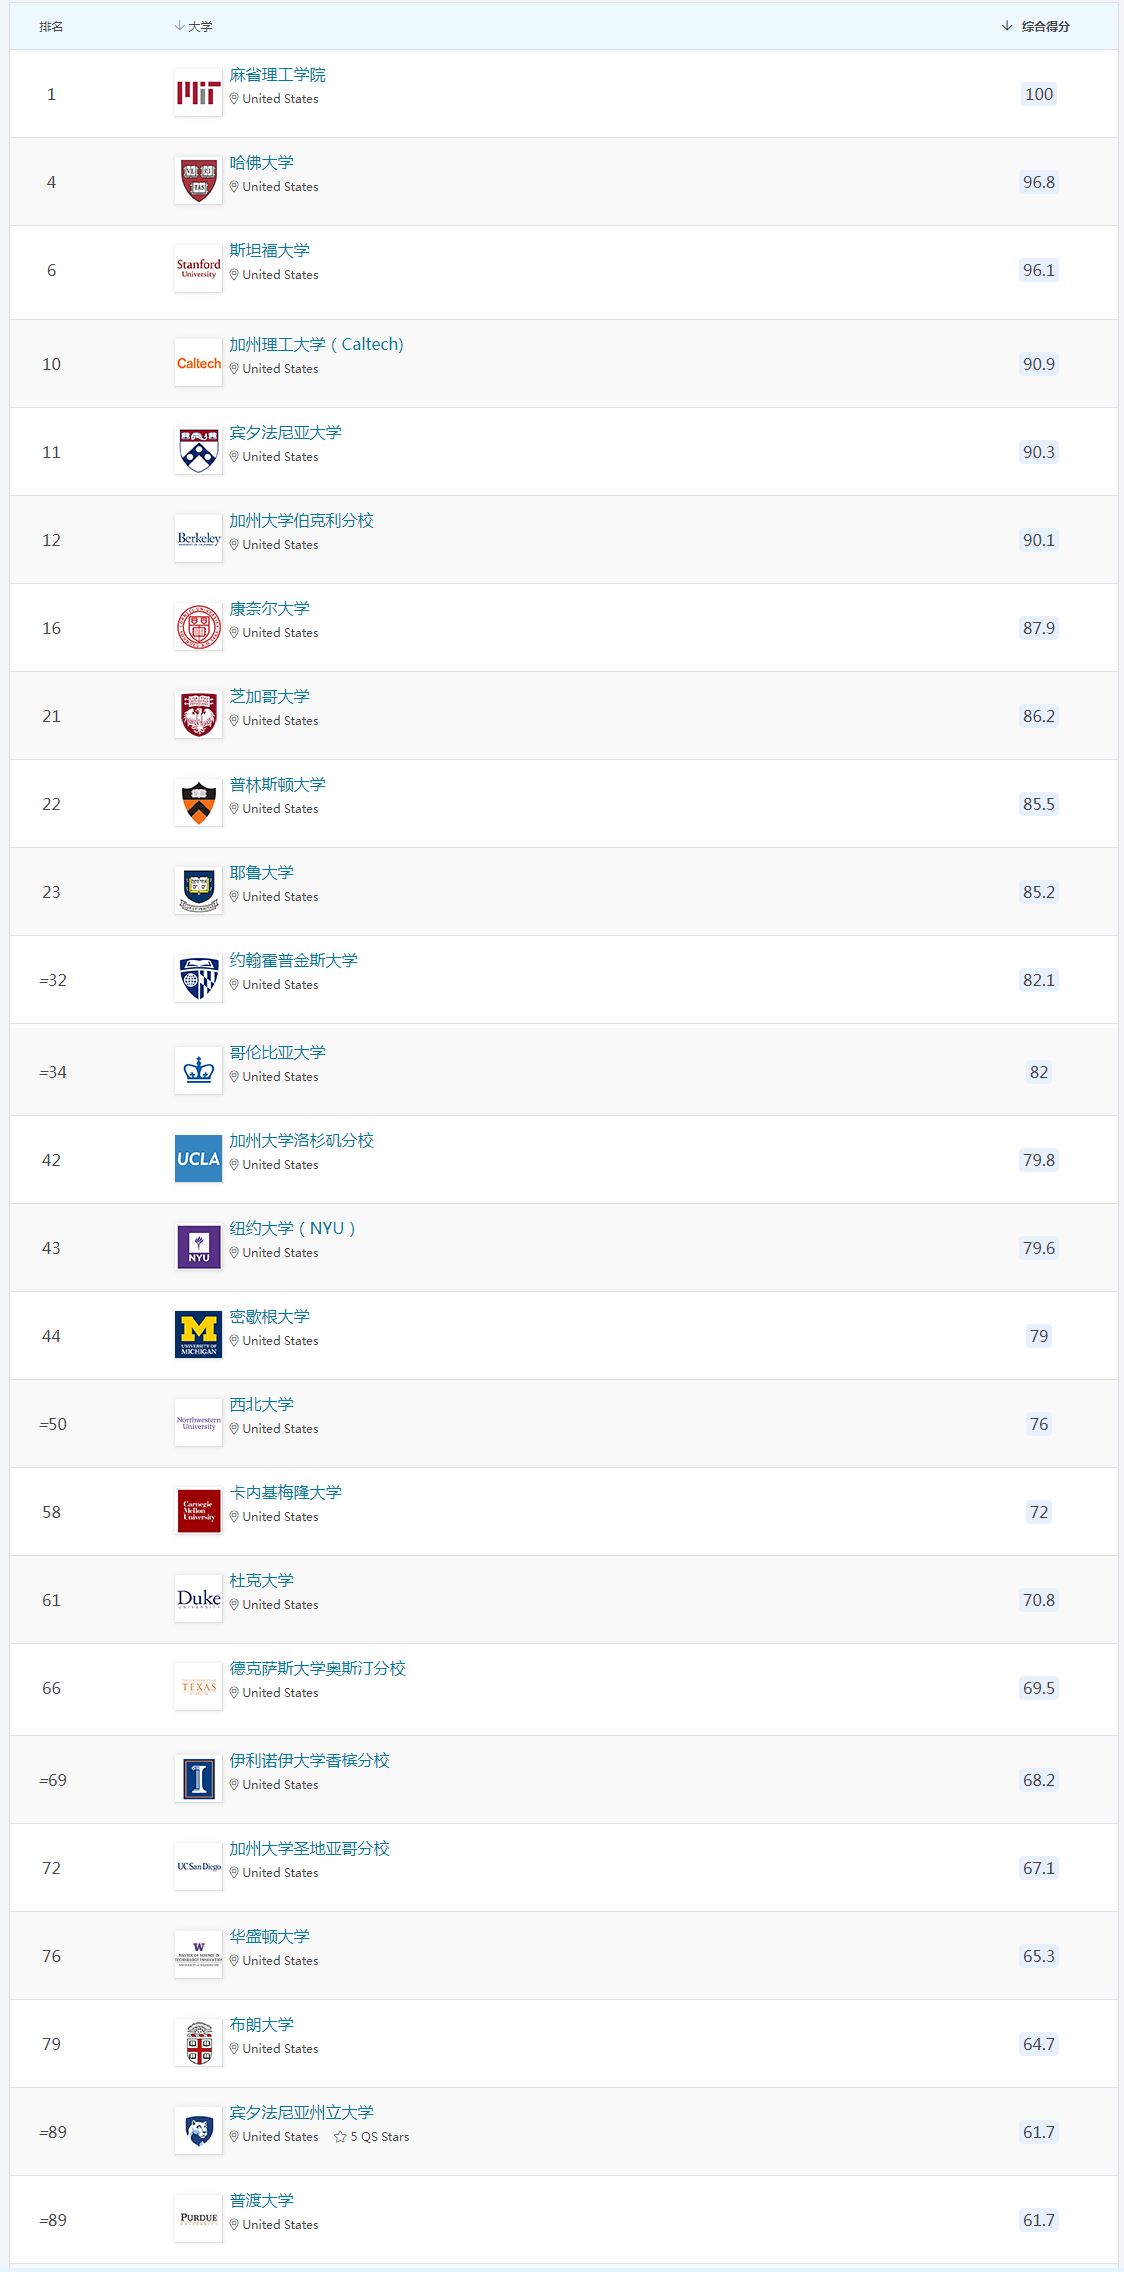Click the 5 QS Stars badge
The width and height of the screenshot is (1124, 2272).
372,2137
